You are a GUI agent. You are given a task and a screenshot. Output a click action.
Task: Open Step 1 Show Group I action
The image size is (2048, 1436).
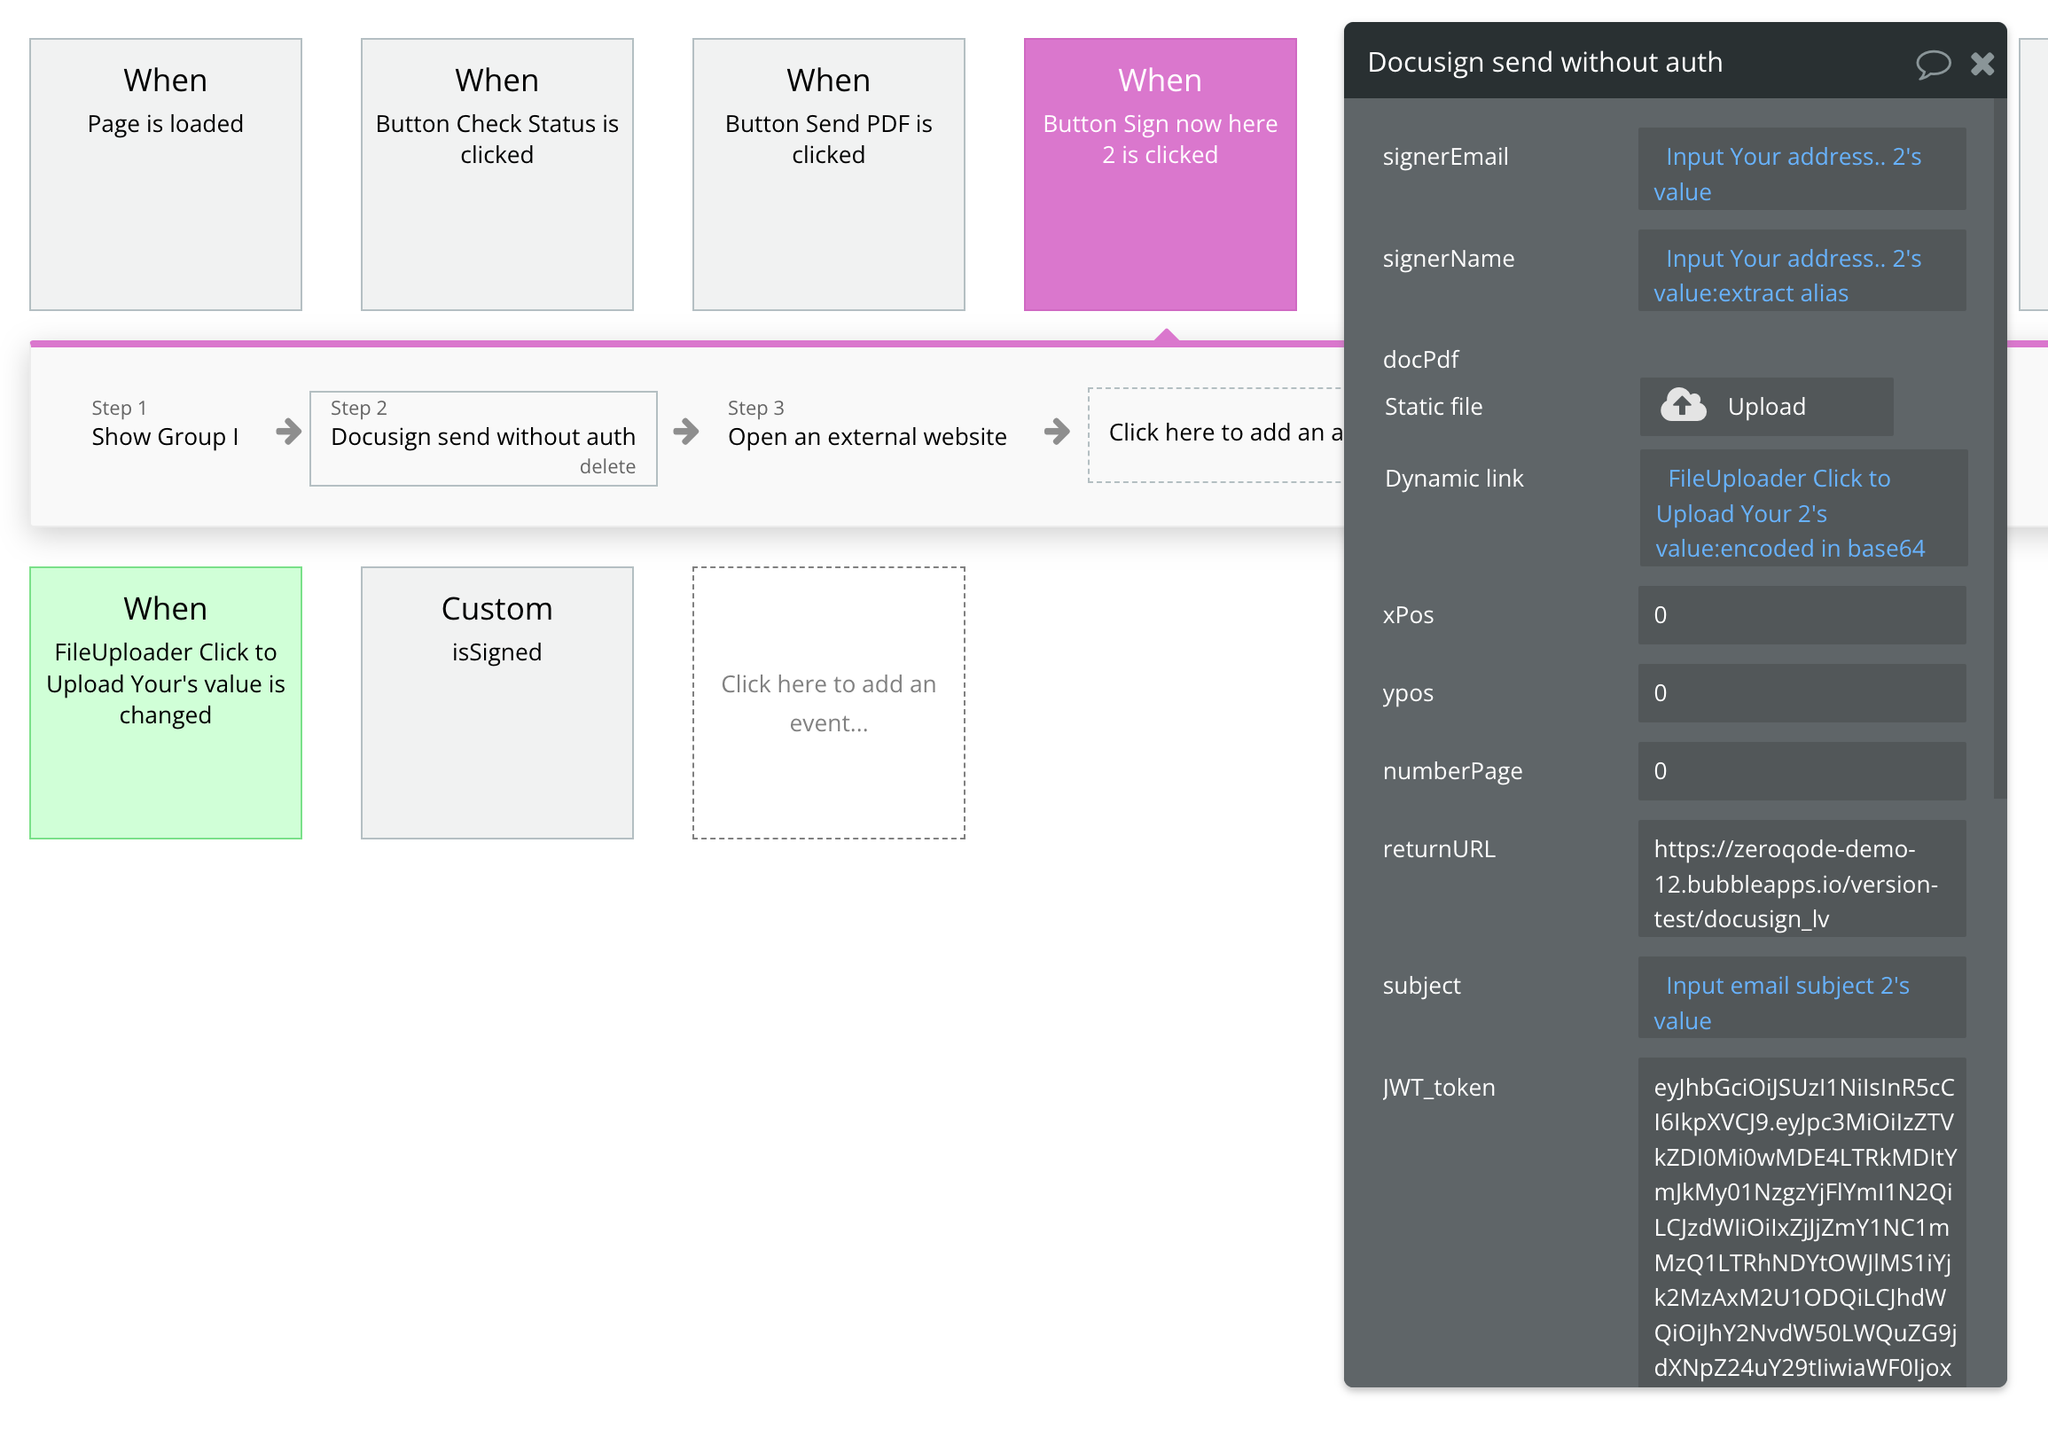click(x=165, y=437)
